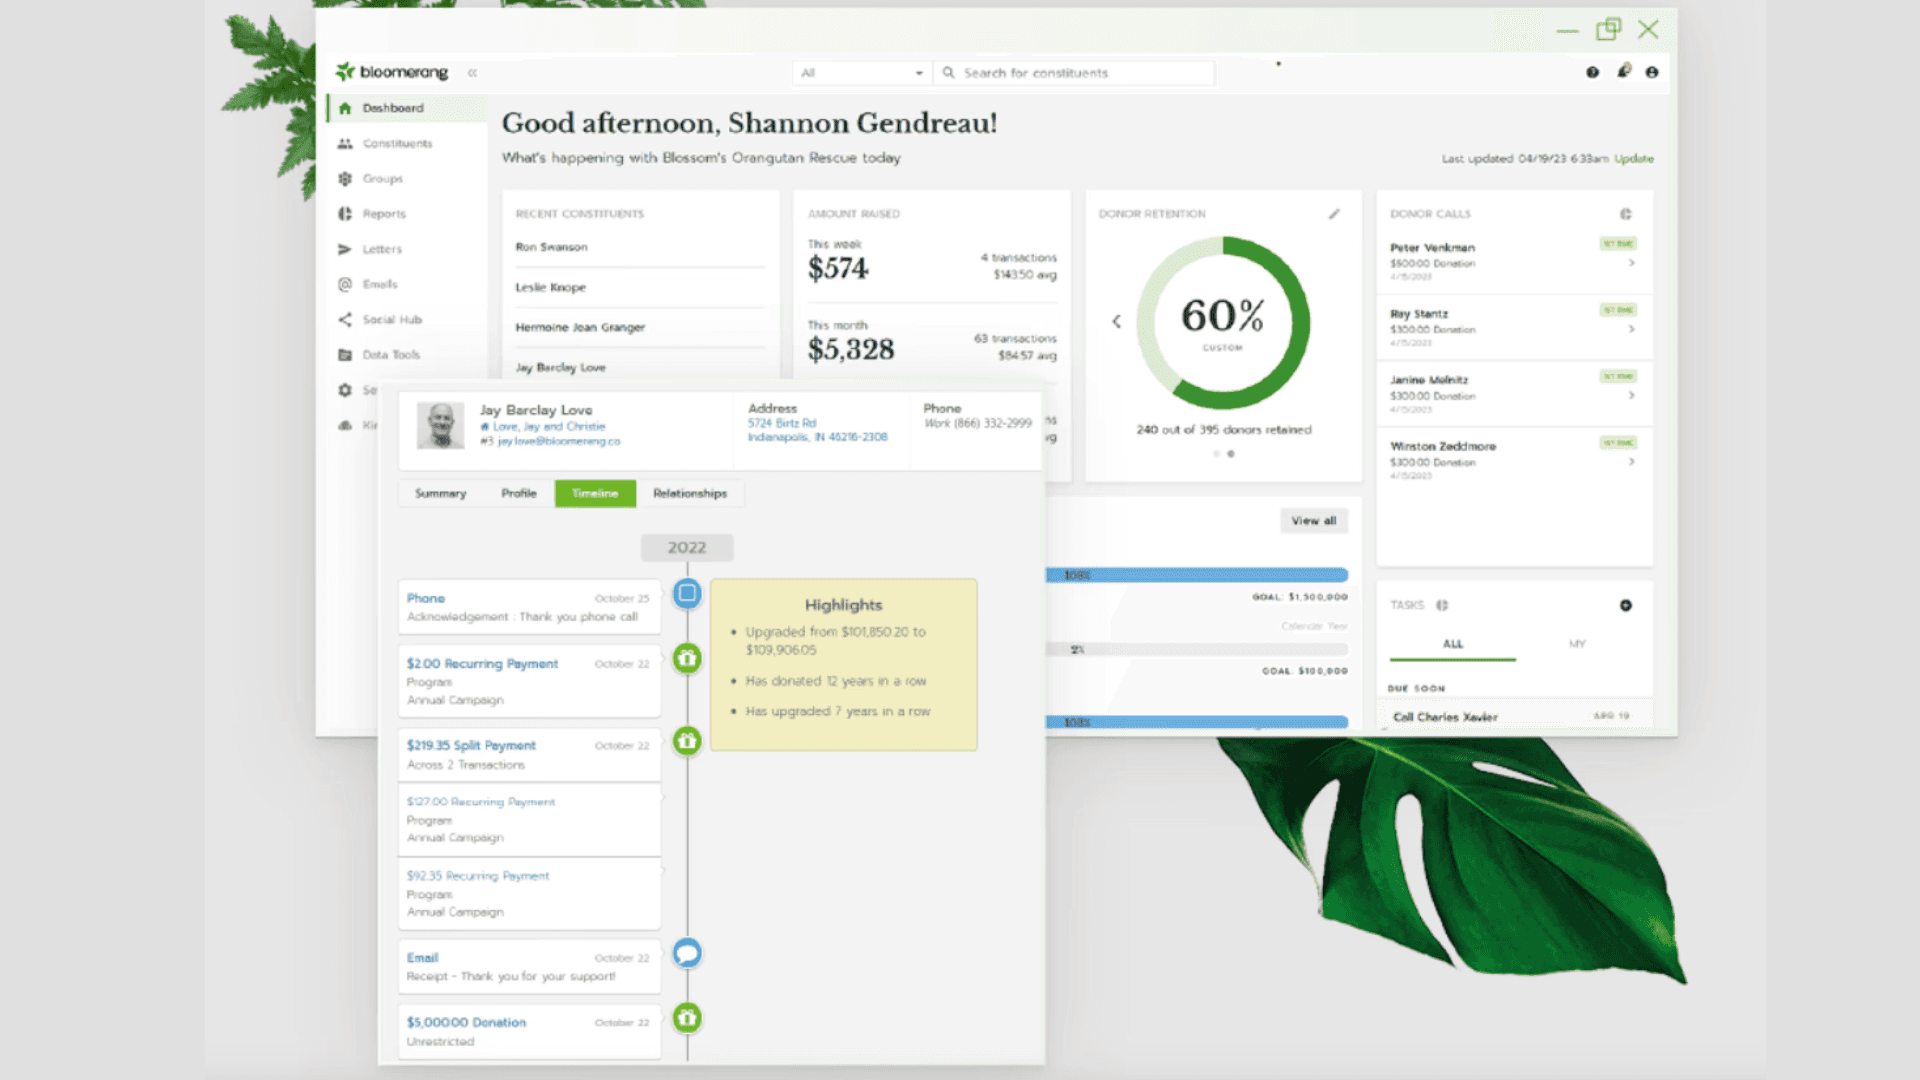Go to previous donor retention chart

coord(1117,321)
